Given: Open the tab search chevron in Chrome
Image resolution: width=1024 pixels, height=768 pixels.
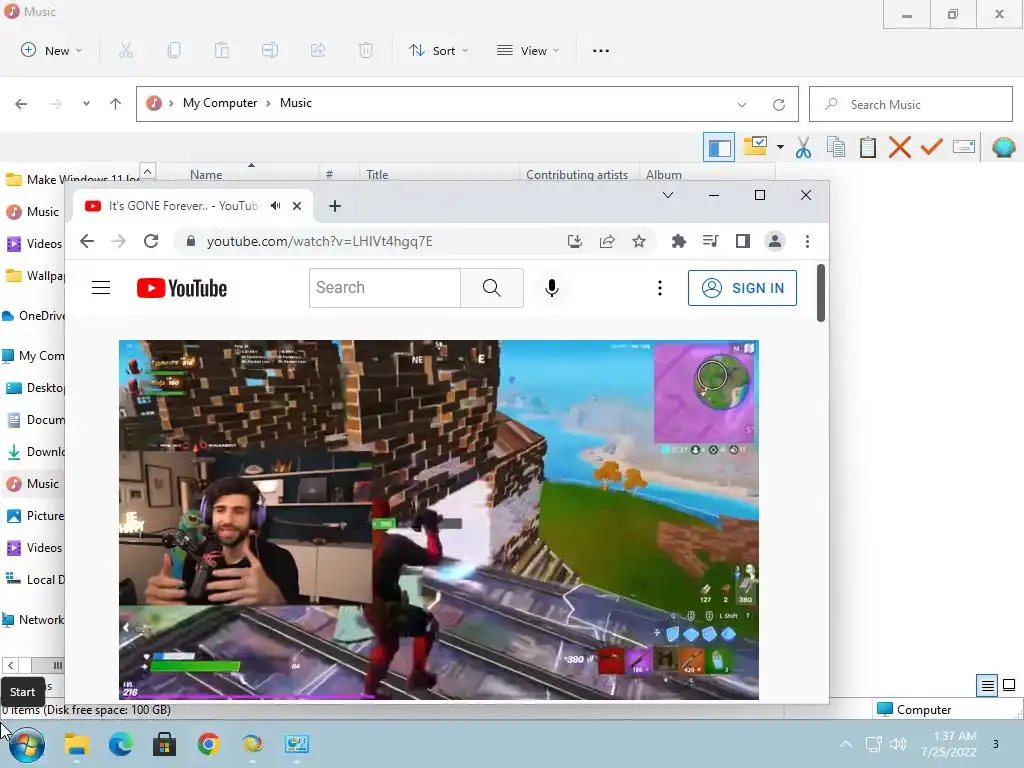Looking at the screenshot, I should [x=667, y=195].
